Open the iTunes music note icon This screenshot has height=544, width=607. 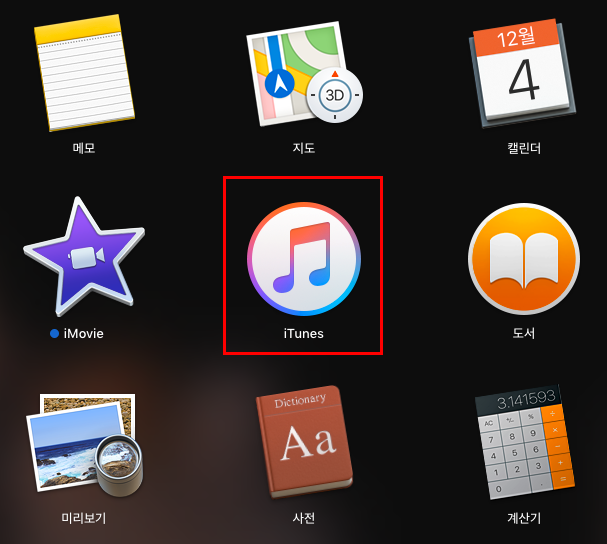tap(304, 259)
